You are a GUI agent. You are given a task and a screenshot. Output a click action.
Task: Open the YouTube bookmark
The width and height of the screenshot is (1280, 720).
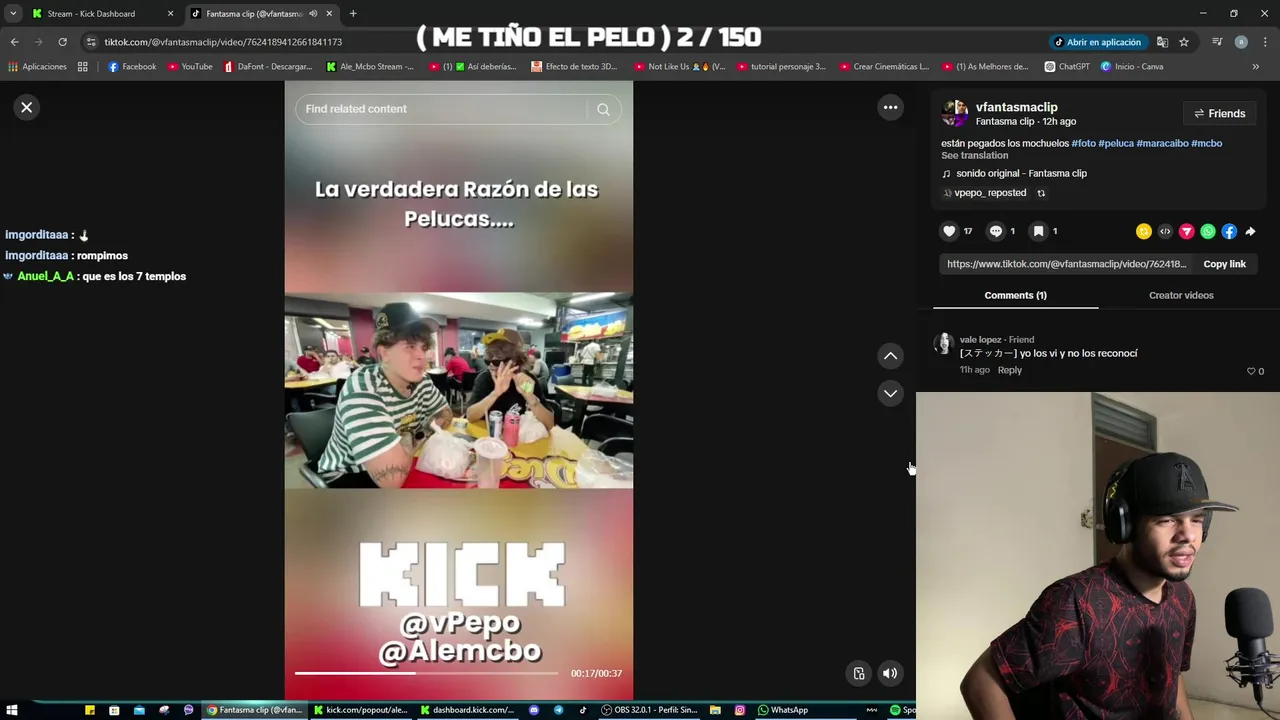pos(190,67)
